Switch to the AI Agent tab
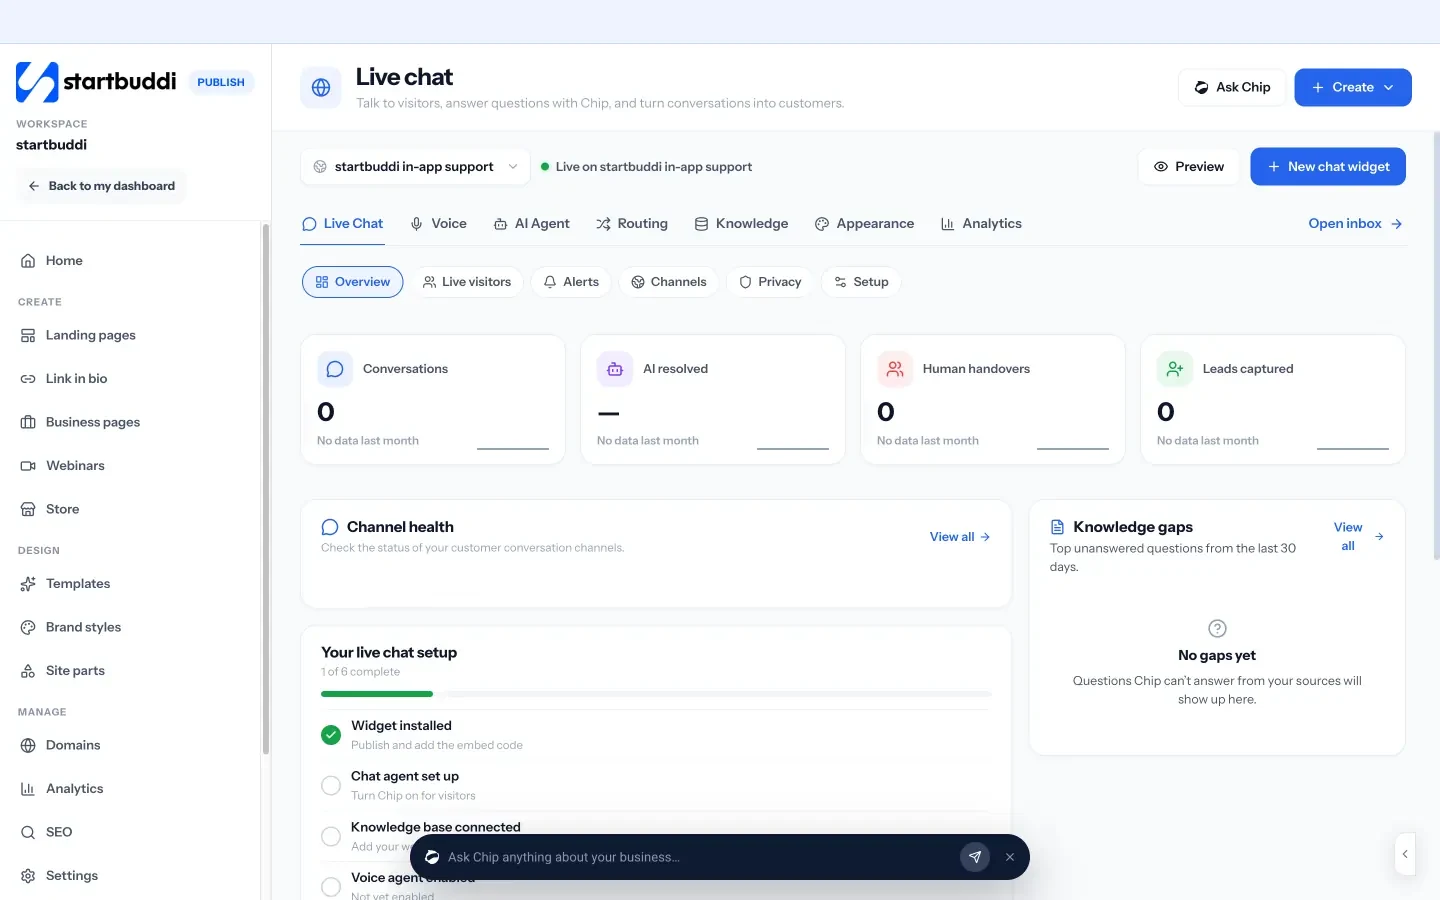The width and height of the screenshot is (1440, 900). [x=531, y=224]
